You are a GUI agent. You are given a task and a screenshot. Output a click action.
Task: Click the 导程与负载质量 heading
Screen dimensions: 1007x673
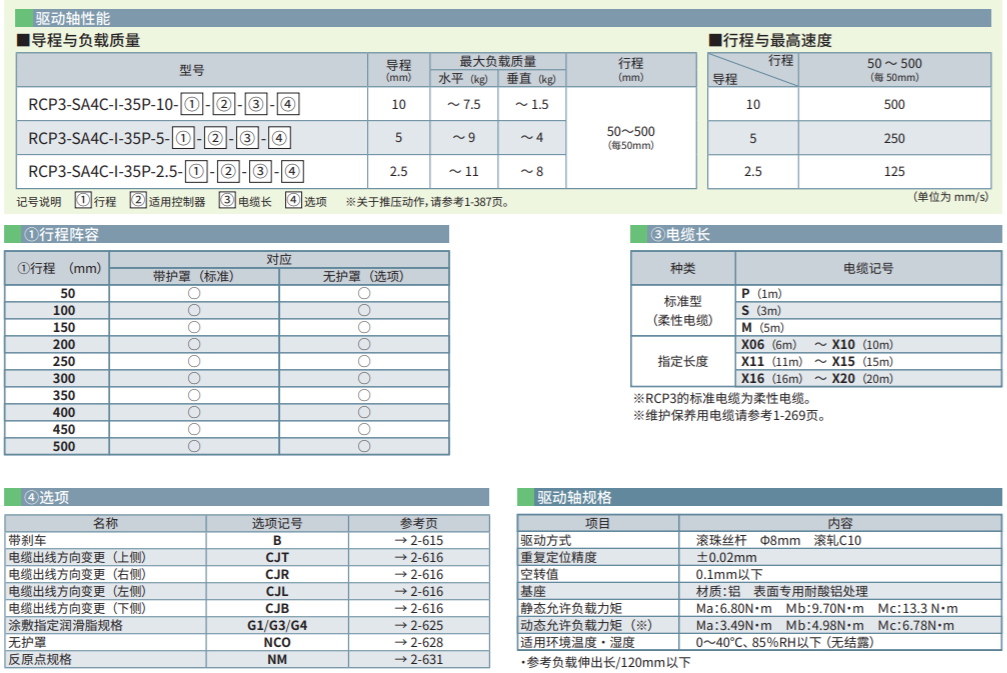(x=78, y=40)
